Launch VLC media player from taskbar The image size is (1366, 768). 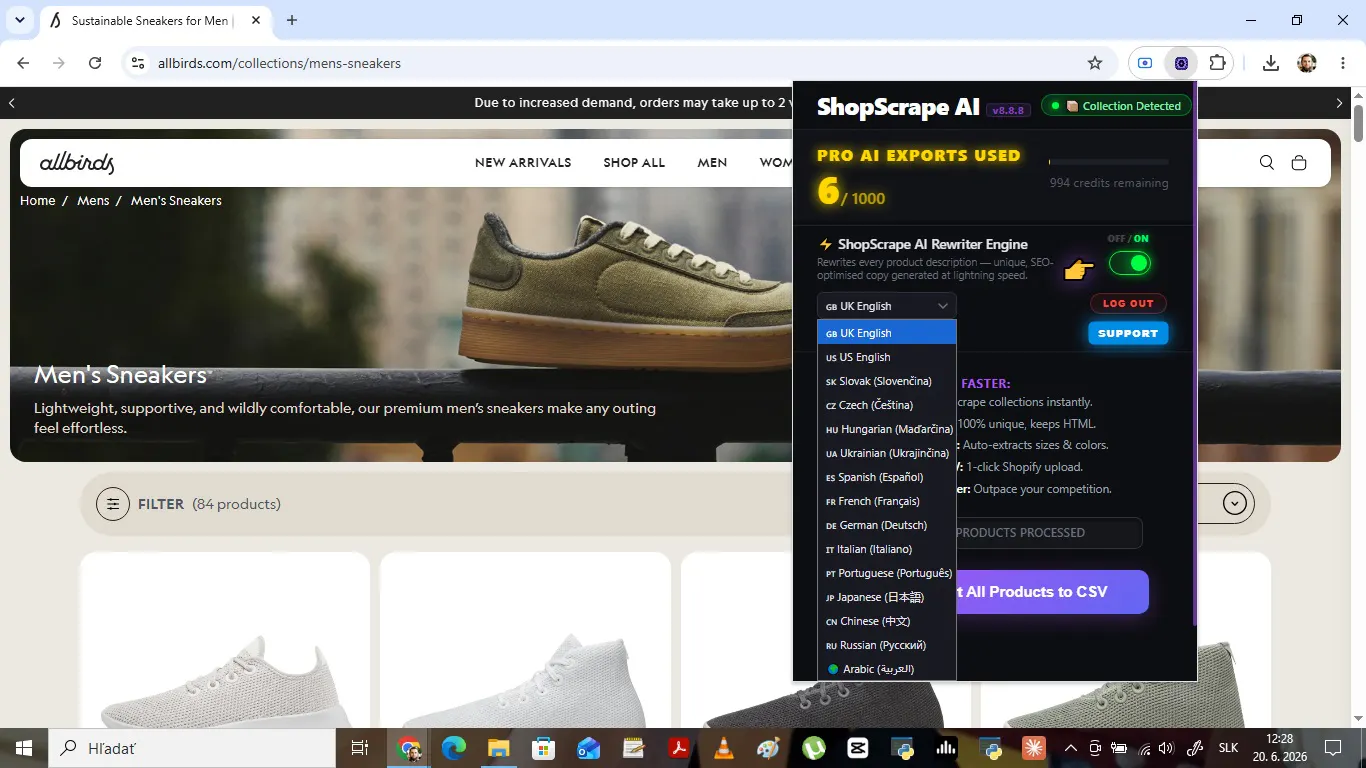(723, 748)
